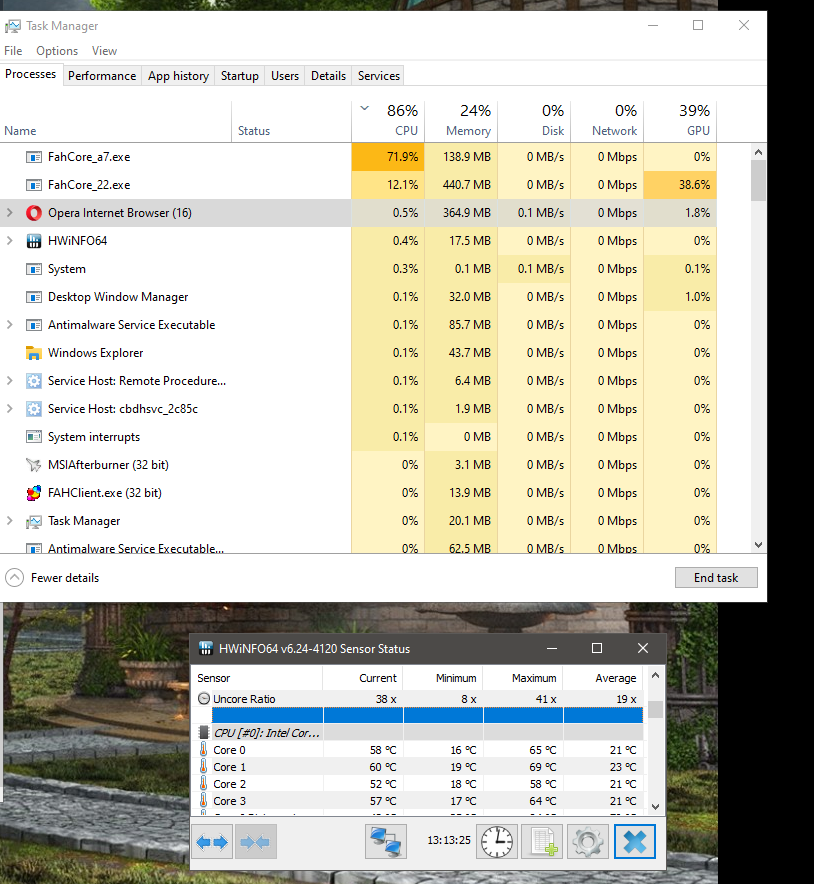This screenshot has width=814, height=884.
Task: Sort by the Network column header
Action: pos(607,121)
